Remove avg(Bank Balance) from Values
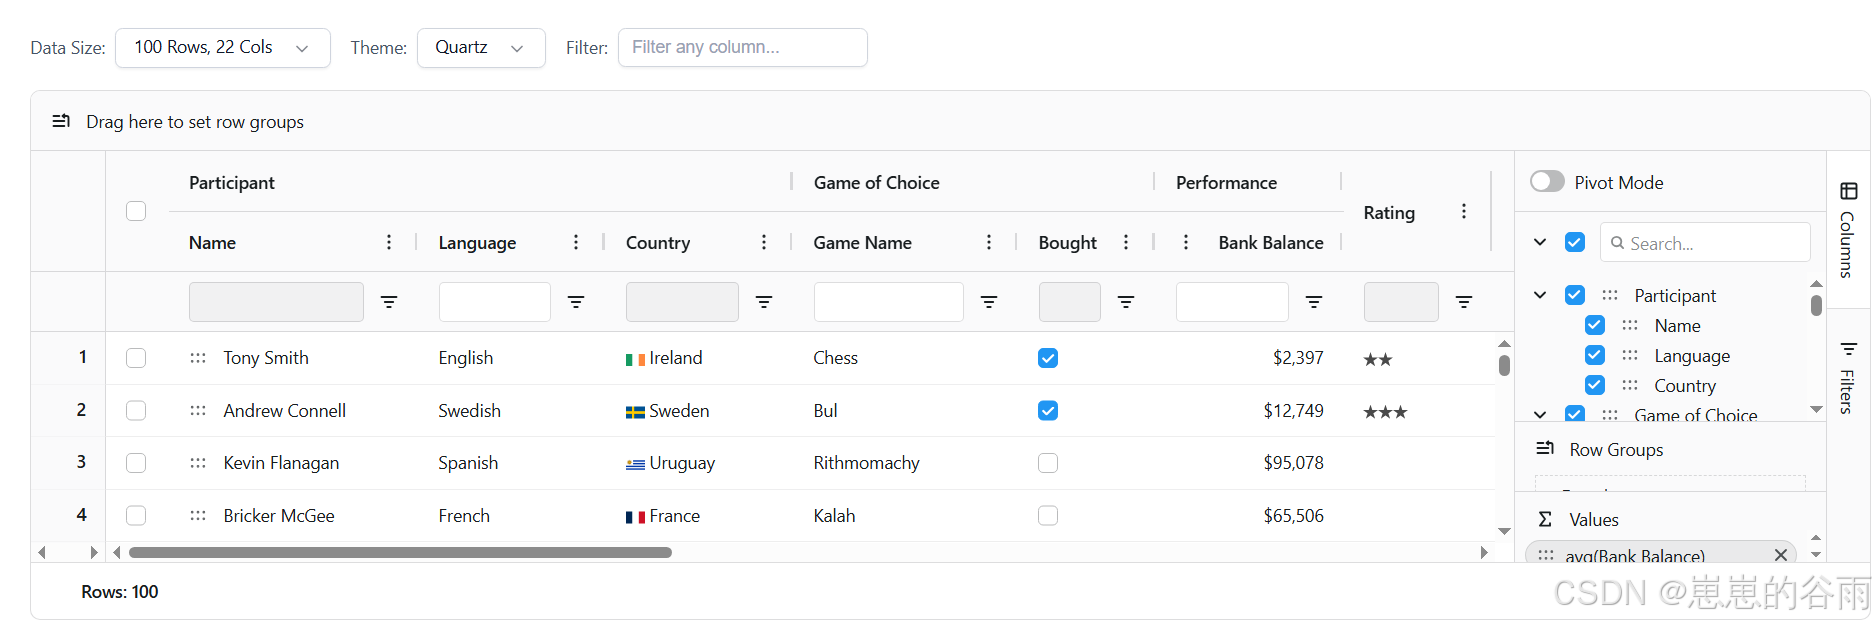This screenshot has height=625, width=1876. (1780, 555)
